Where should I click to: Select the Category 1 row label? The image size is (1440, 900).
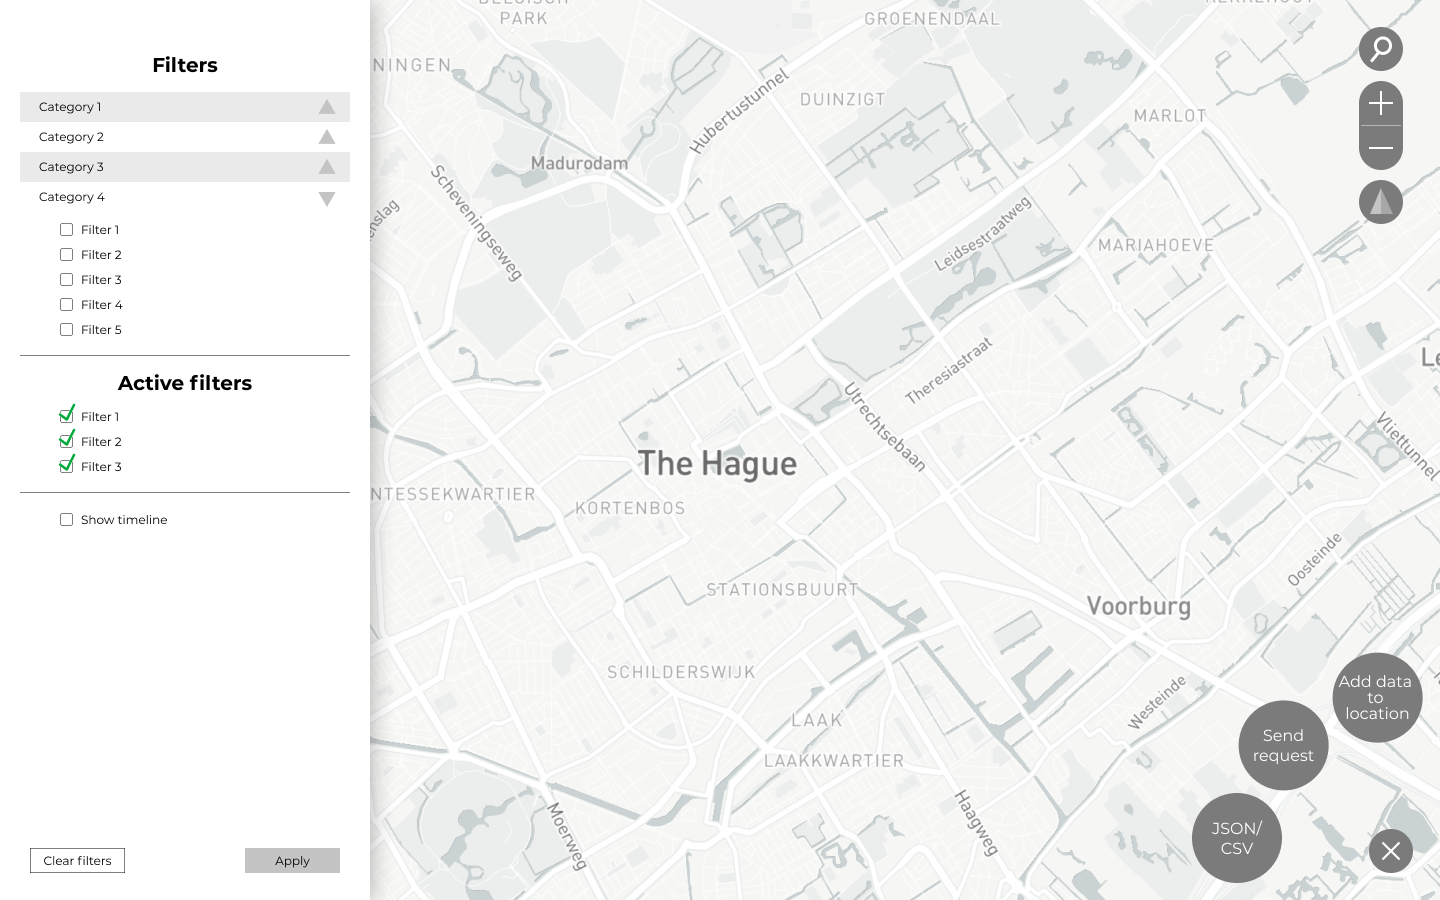tap(70, 107)
